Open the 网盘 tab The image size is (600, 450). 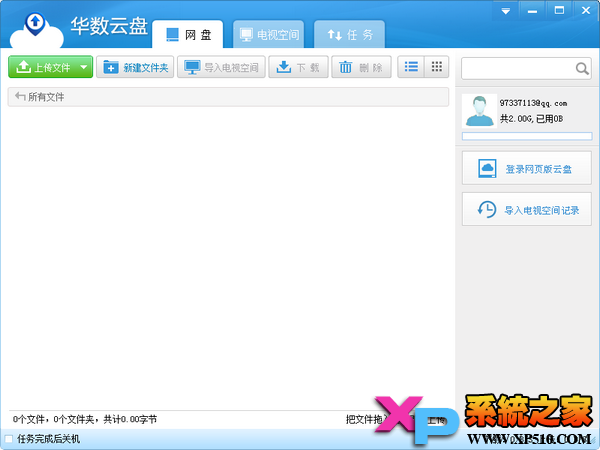pyautogui.click(x=188, y=34)
